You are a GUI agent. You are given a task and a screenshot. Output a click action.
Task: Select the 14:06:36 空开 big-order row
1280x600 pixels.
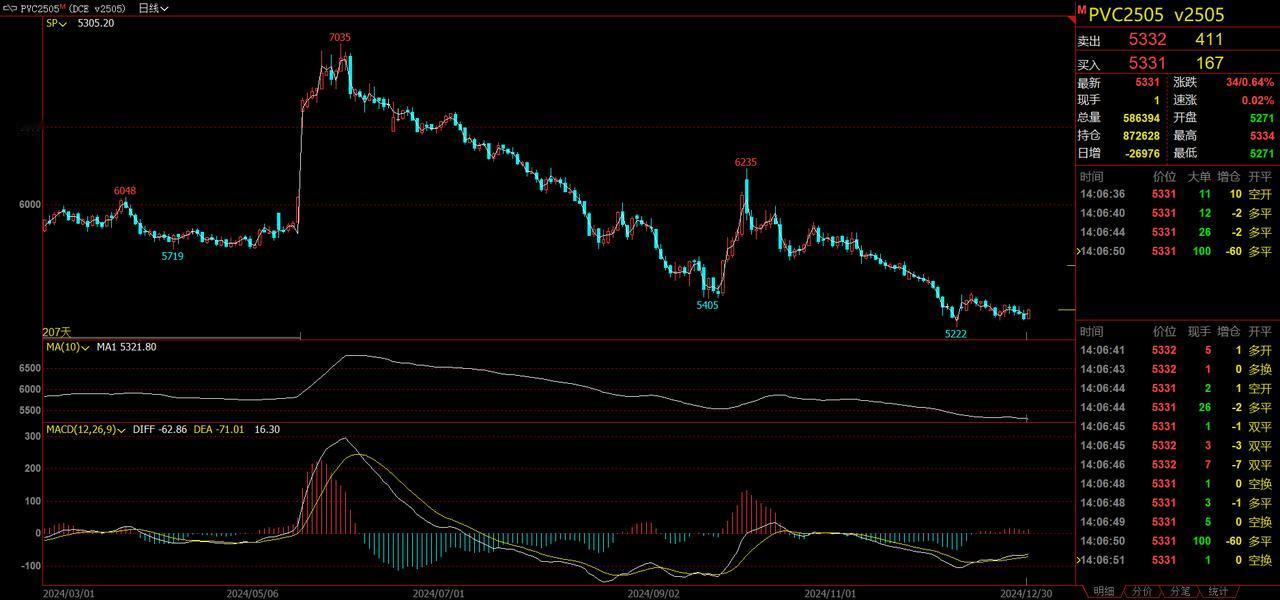(1177, 194)
